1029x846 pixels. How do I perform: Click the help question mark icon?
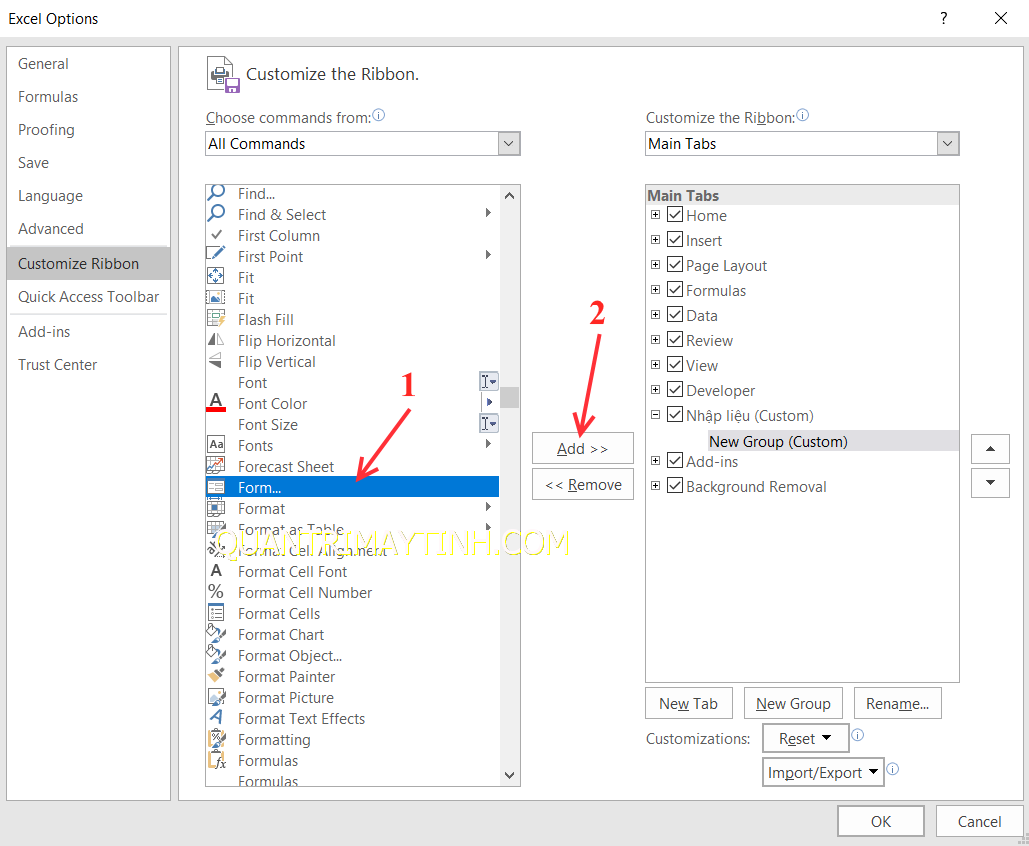(x=944, y=18)
